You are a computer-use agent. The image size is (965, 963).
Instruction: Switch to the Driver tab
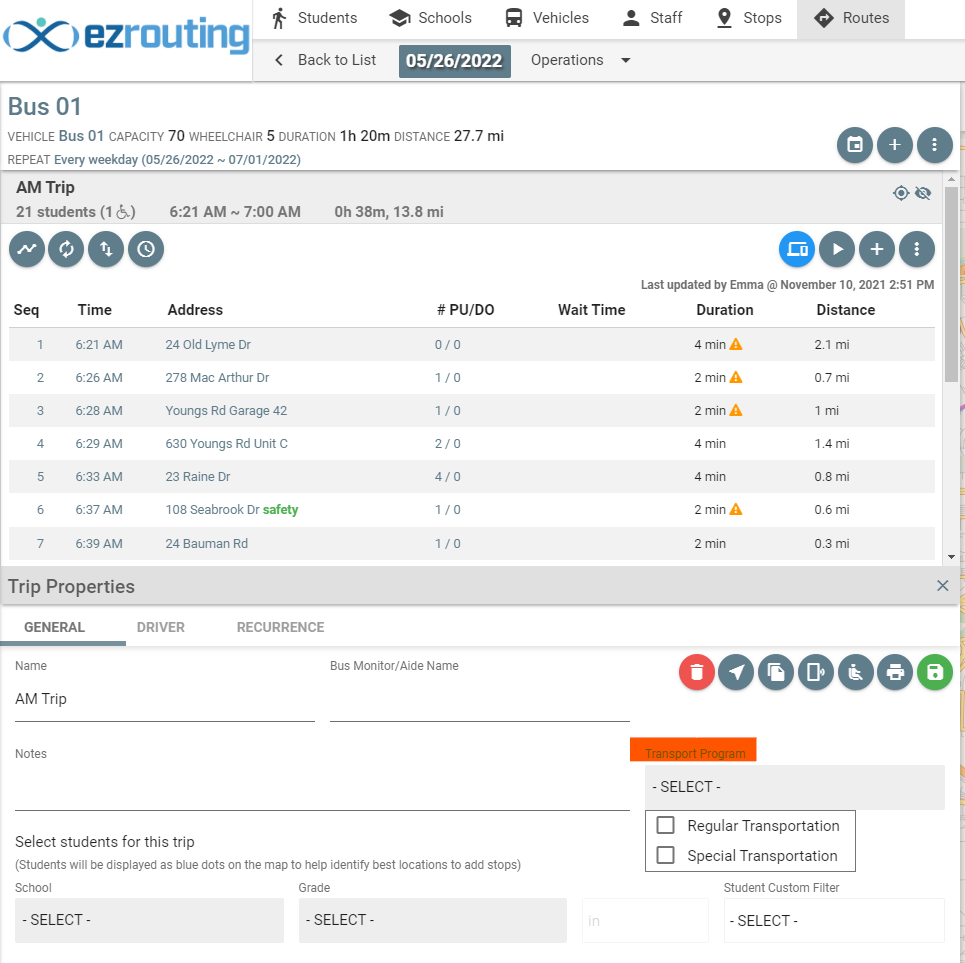[x=160, y=627]
